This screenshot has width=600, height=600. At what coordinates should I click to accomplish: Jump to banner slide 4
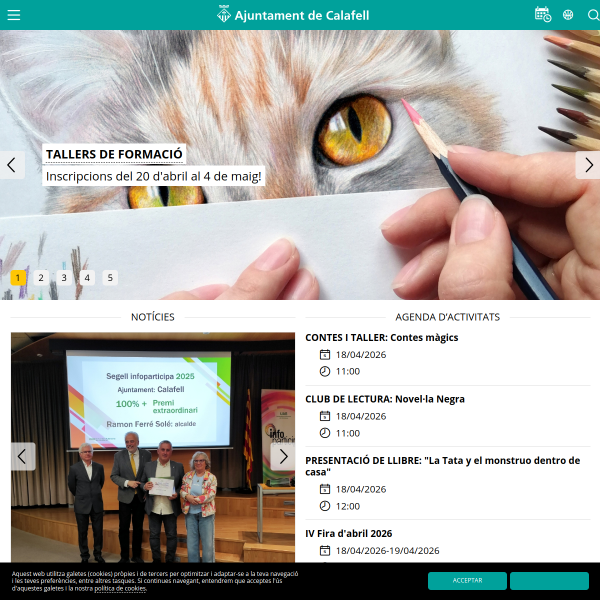[87, 278]
